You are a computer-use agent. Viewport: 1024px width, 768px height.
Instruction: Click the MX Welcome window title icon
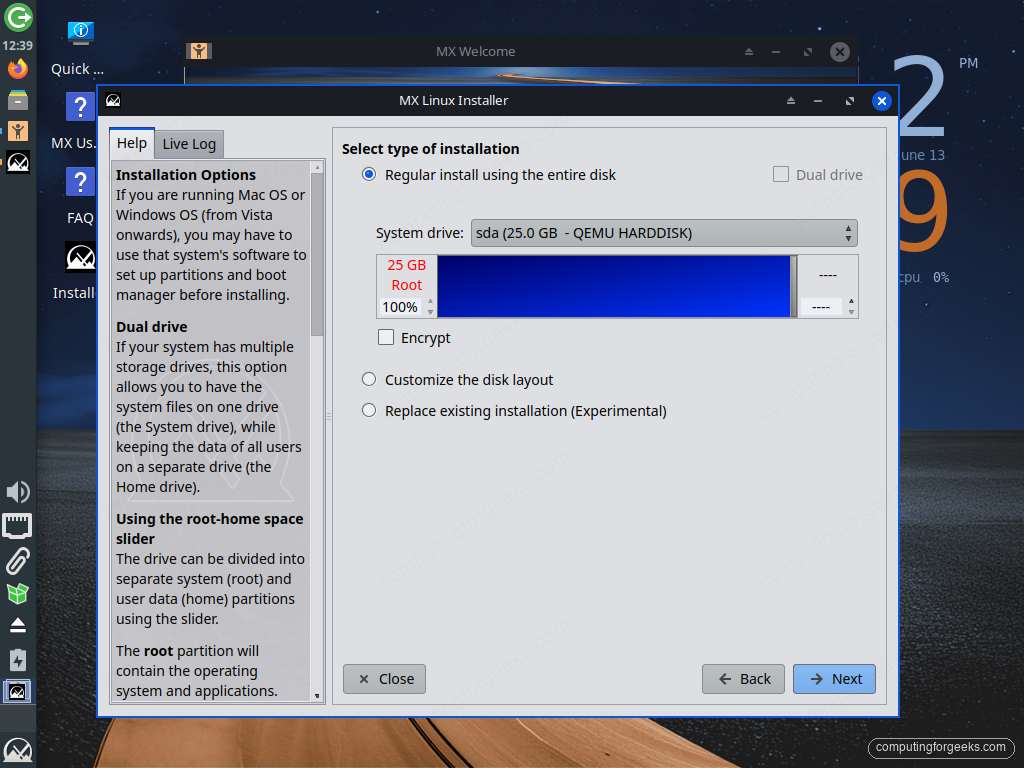pos(199,51)
